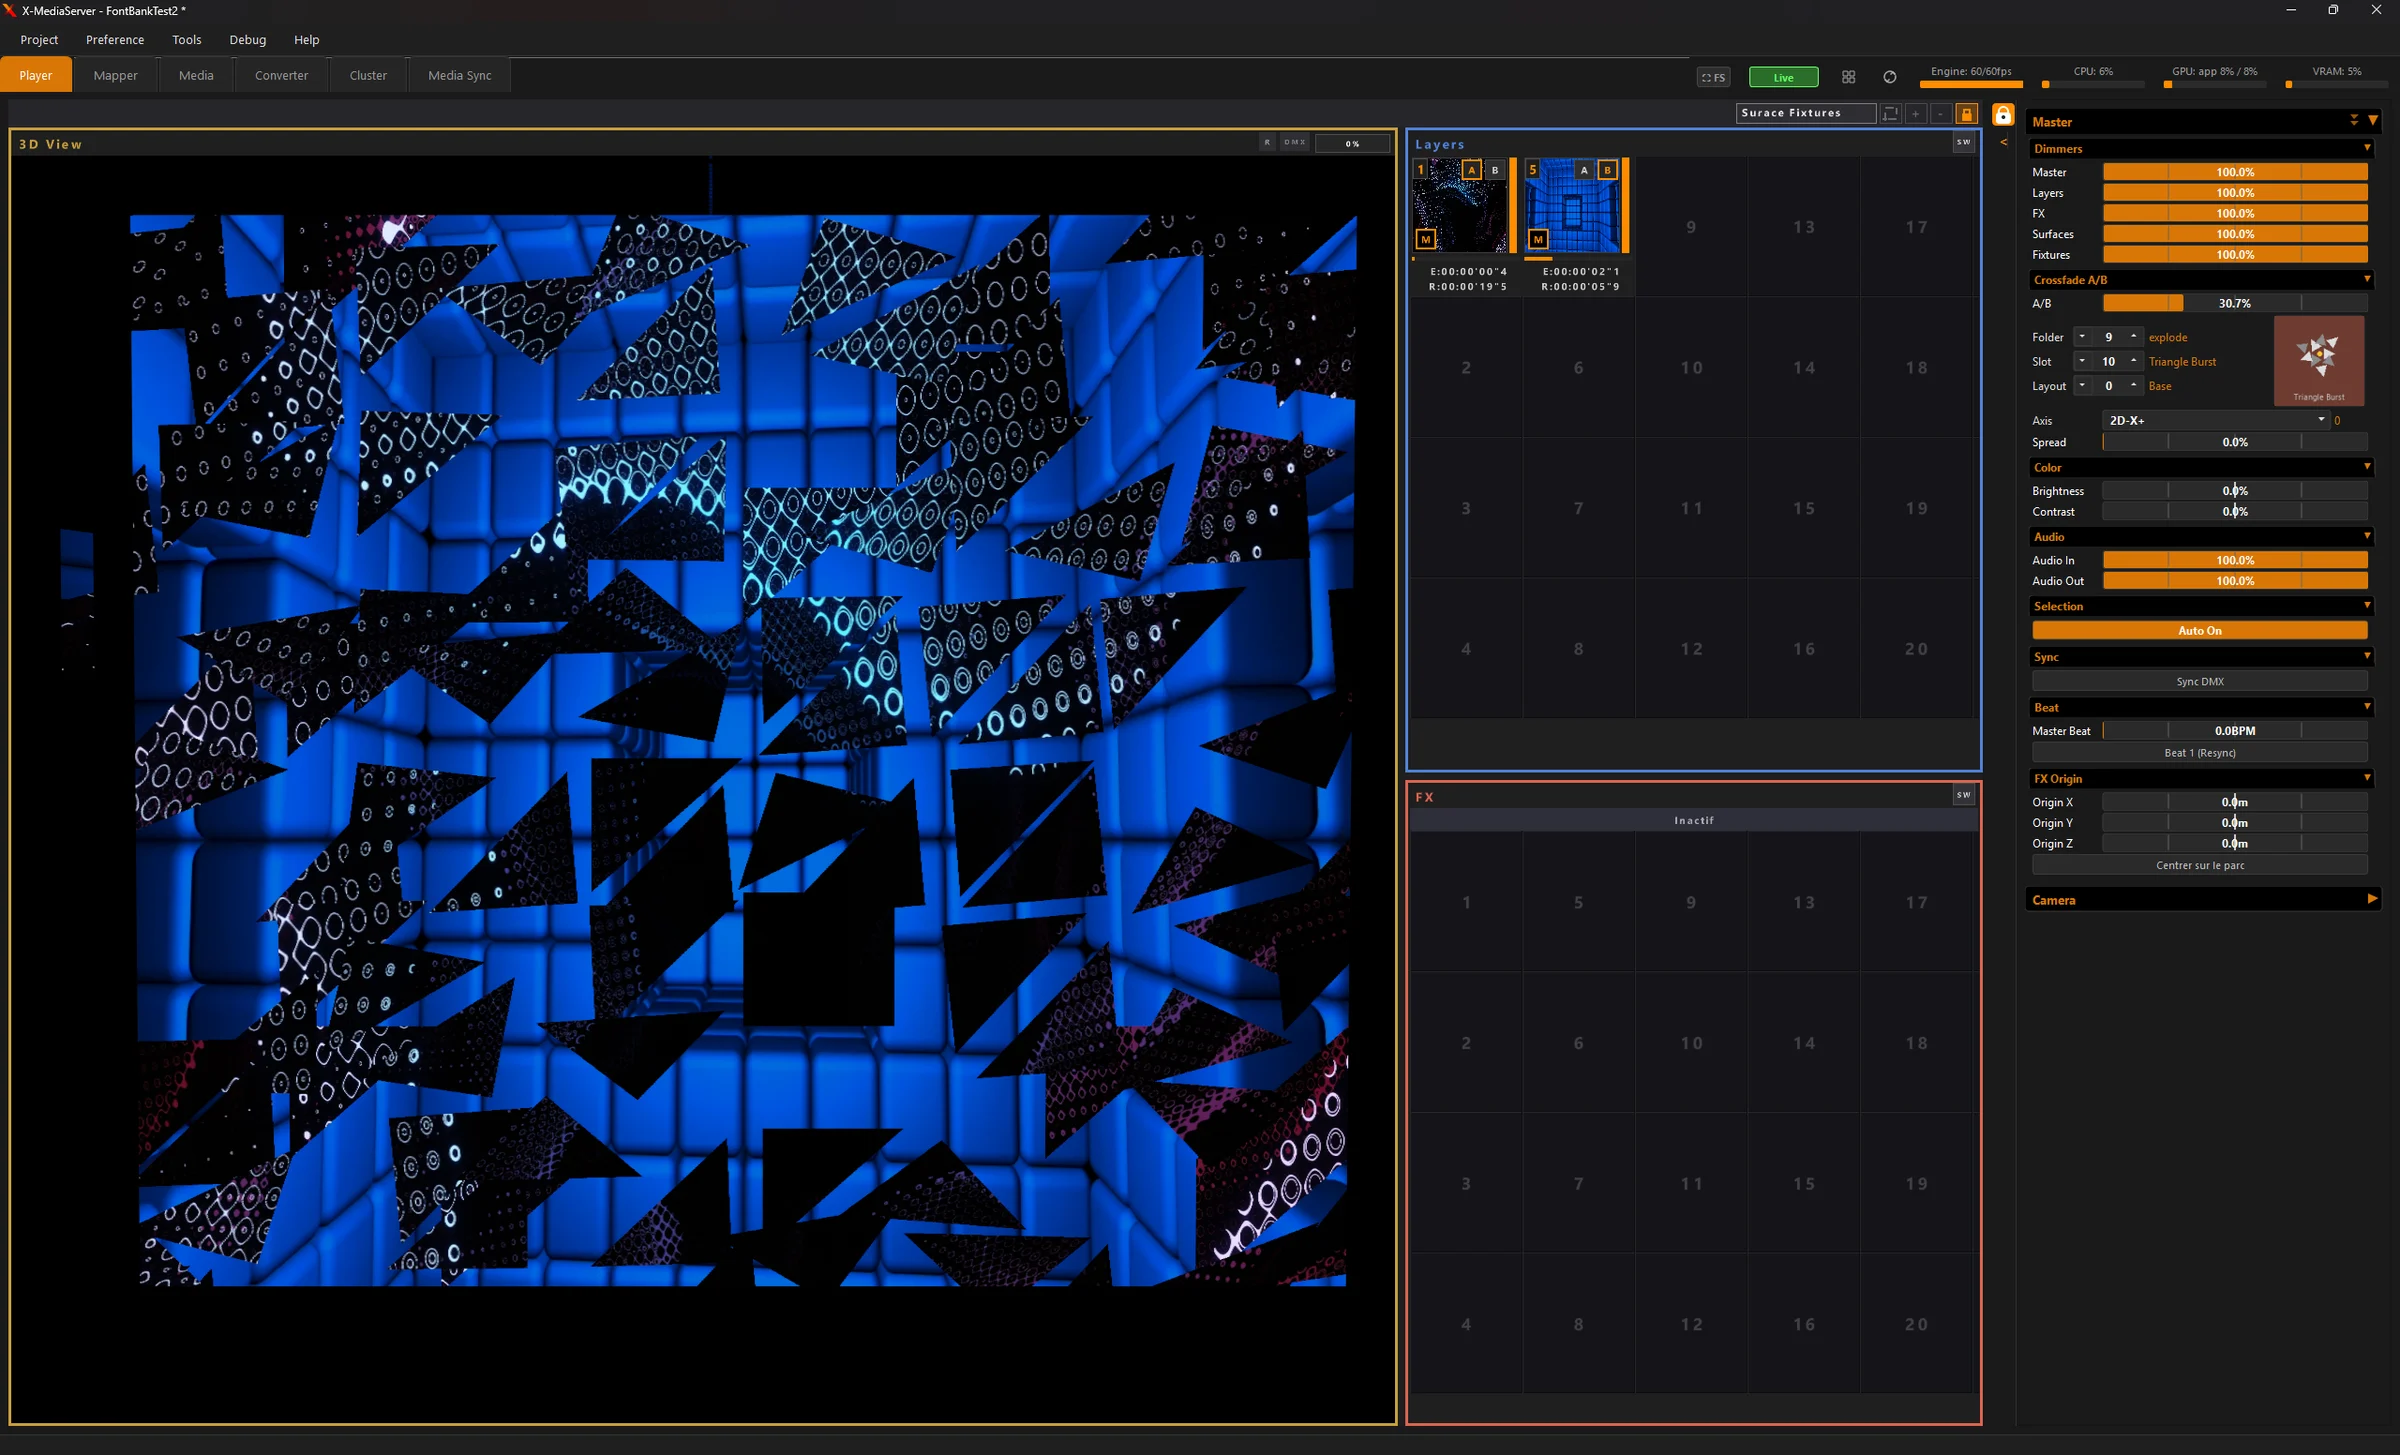
Task: Collapse the FX Origin section
Action: [x=2367, y=778]
